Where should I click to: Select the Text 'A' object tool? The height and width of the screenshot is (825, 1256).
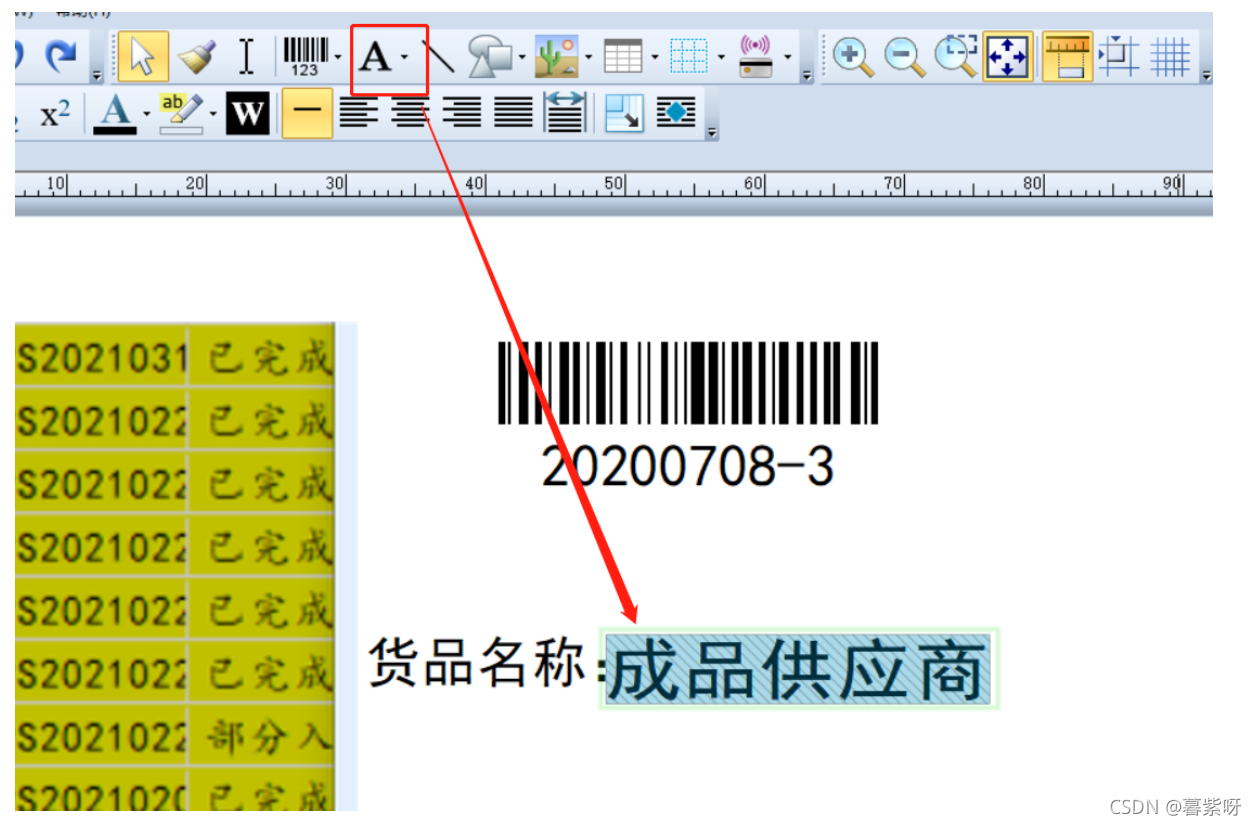click(375, 57)
